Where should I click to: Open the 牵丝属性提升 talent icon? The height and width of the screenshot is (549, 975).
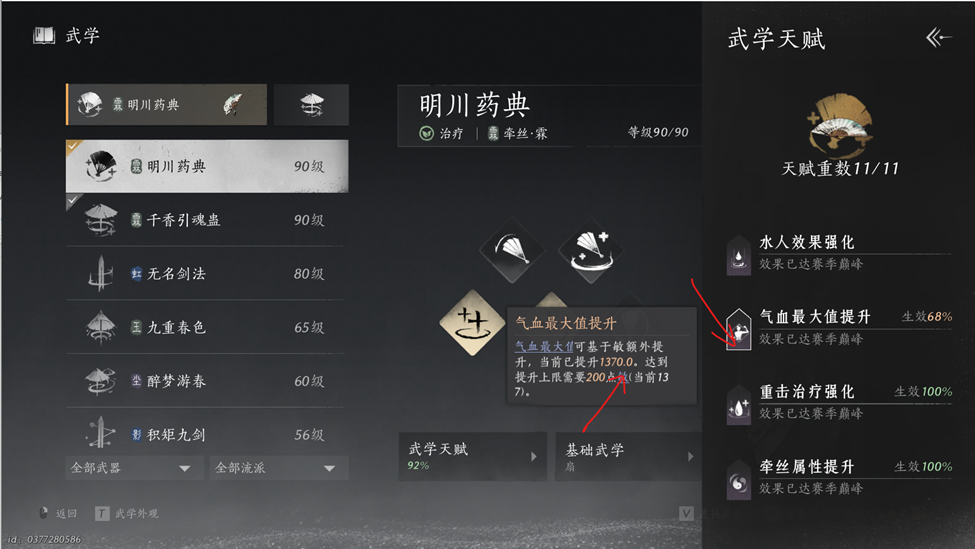738,479
